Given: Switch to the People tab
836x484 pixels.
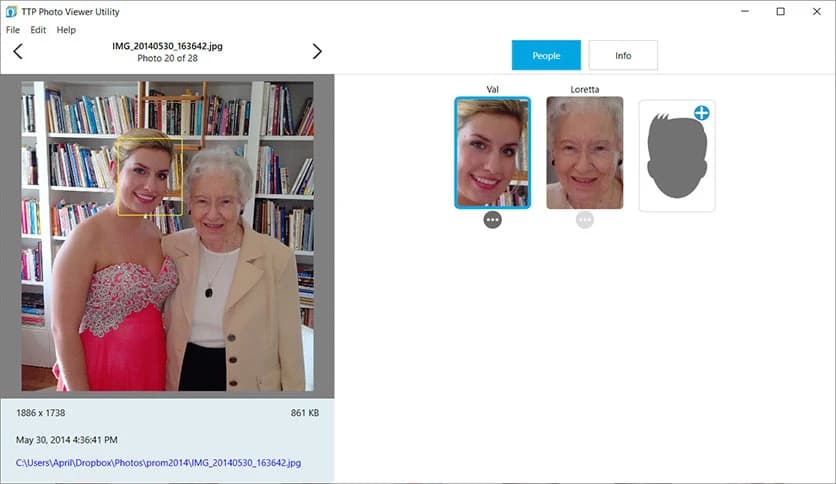Looking at the screenshot, I should coord(546,55).
